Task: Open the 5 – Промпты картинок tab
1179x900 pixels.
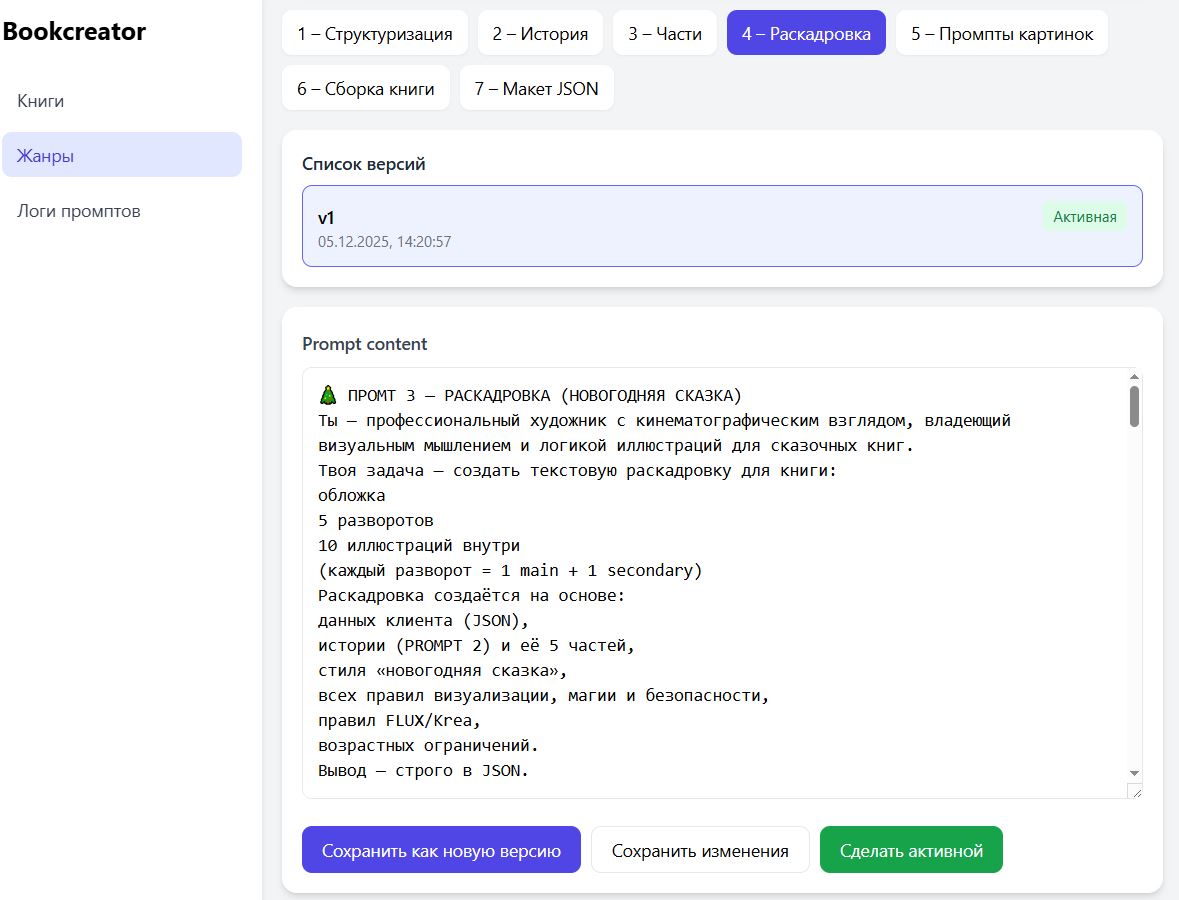Action: click(1002, 33)
